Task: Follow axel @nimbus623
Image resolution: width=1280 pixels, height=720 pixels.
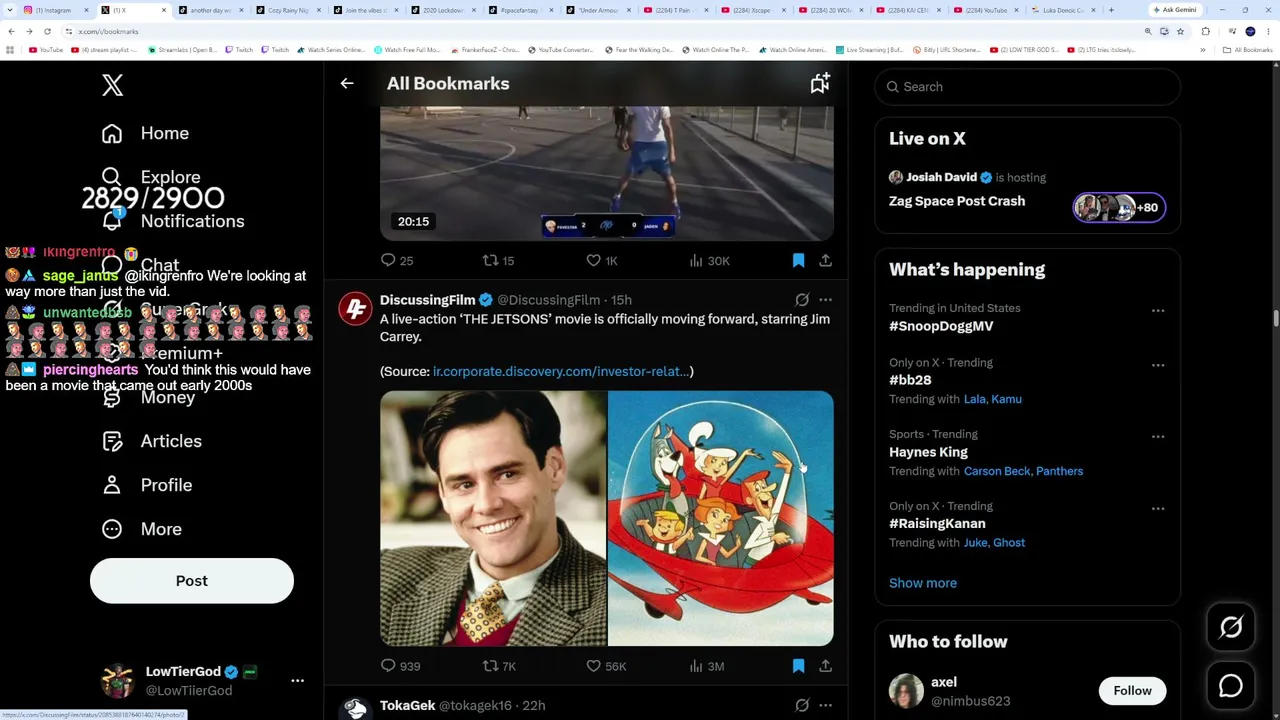Action: [1132, 691]
